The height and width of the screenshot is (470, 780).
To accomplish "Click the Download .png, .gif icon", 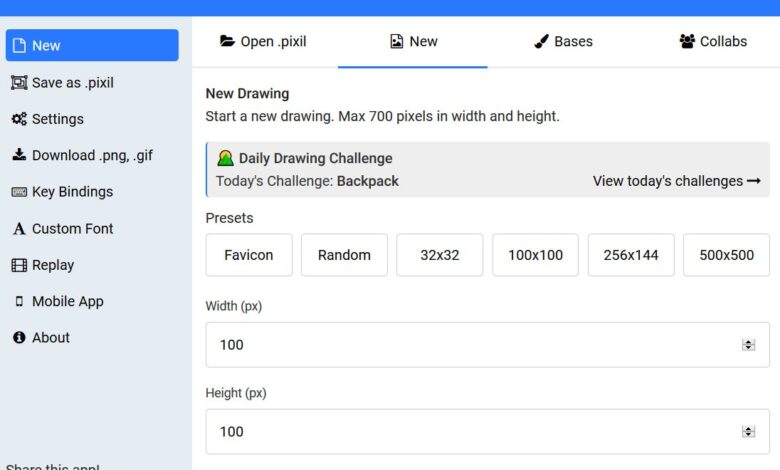I will click(x=19, y=155).
